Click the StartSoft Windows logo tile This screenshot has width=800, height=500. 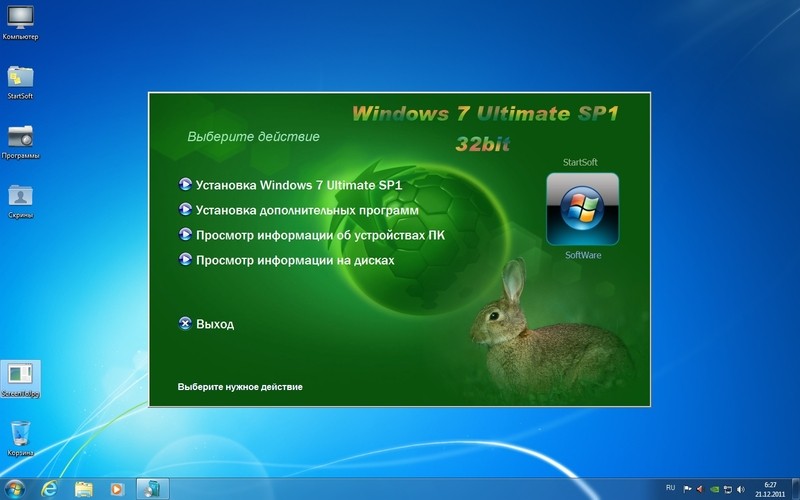(x=582, y=209)
